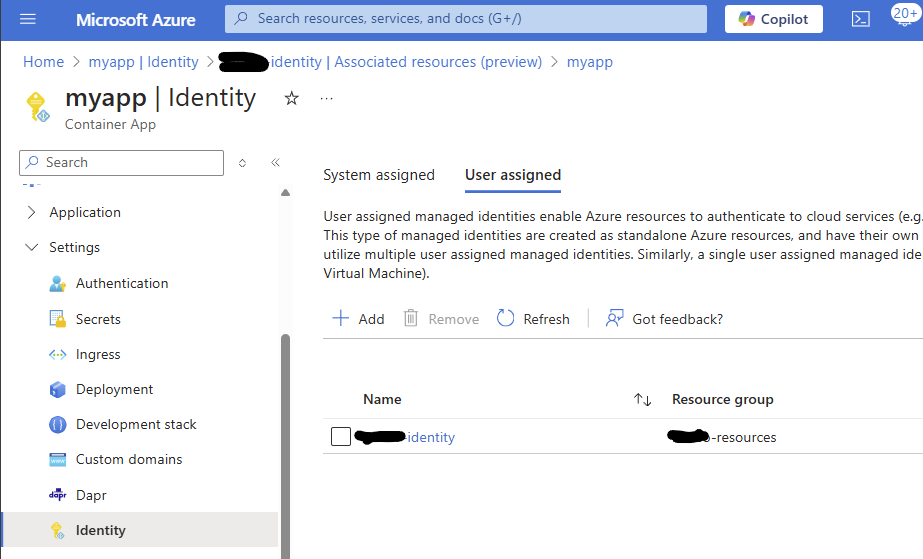Click the Dapr logo icon

coord(58,495)
